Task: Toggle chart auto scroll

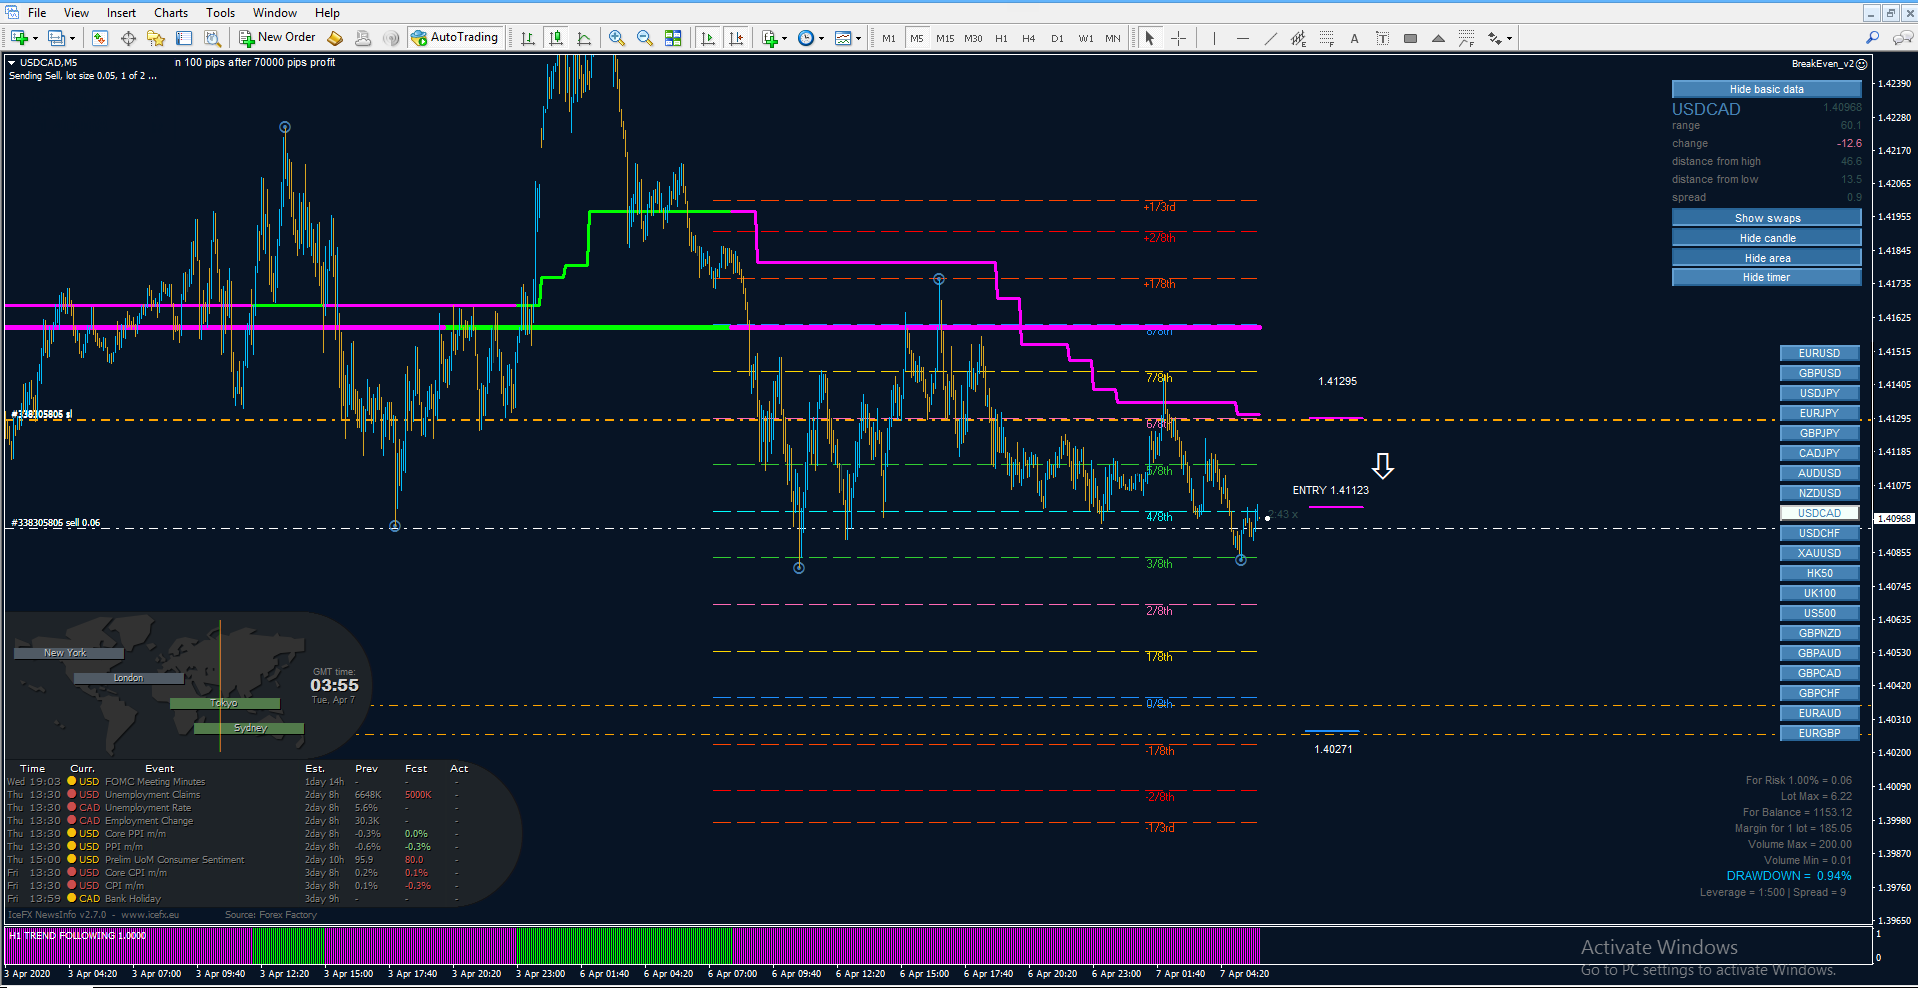Action: [x=708, y=38]
